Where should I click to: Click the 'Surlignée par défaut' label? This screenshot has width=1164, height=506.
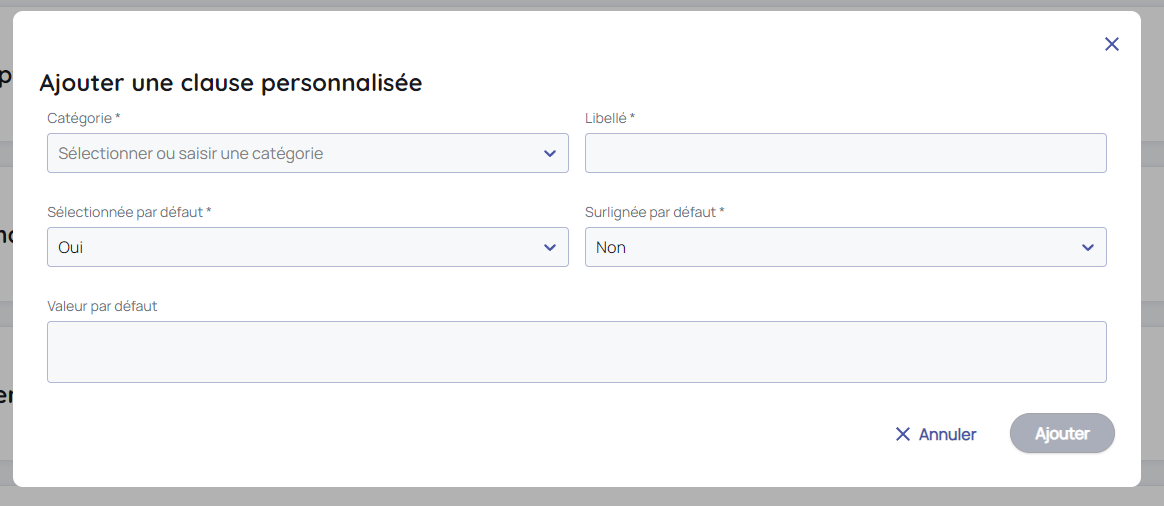pyautogui.click(x=649, y=212)
